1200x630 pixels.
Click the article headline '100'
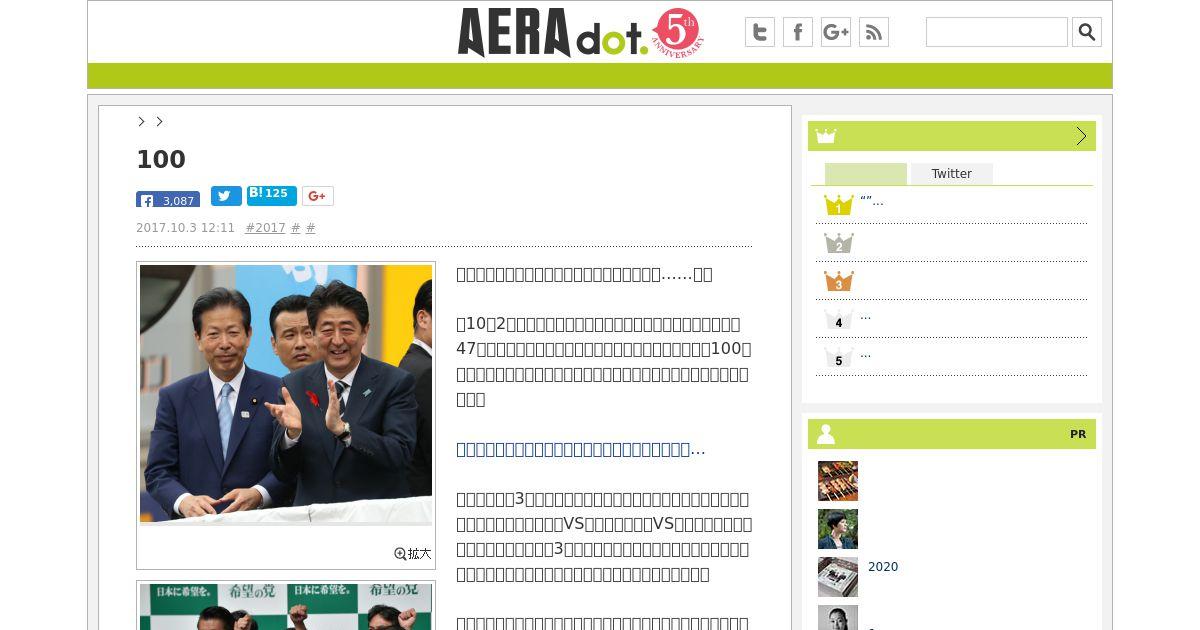(x=161, y=159)
